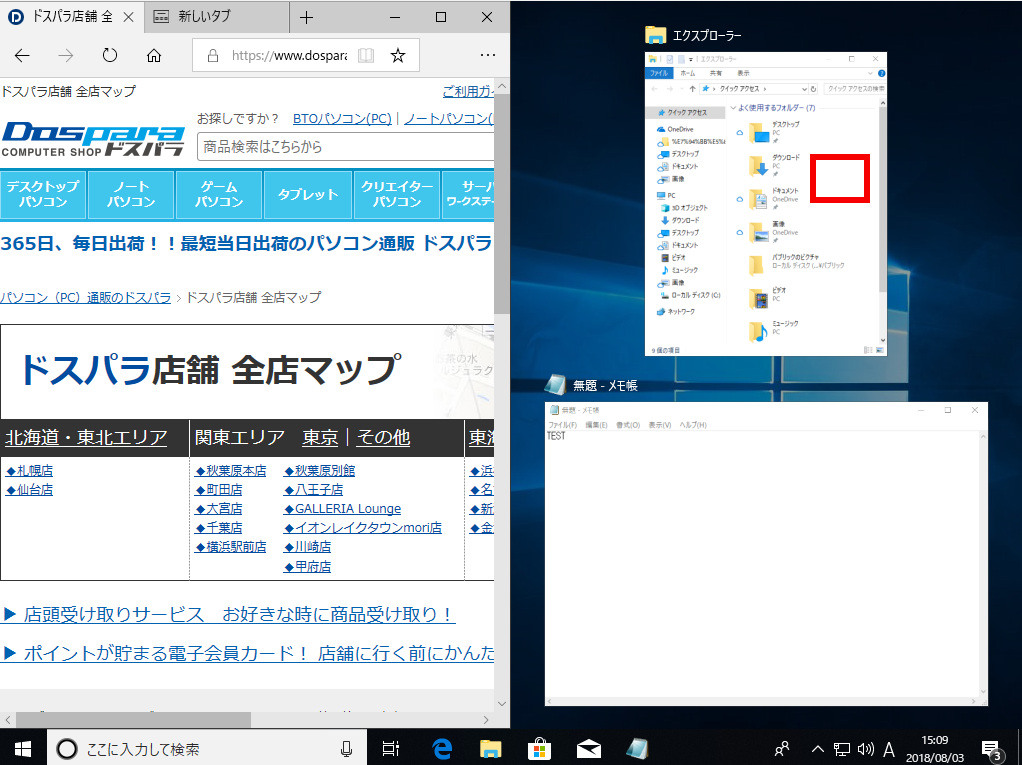1022x765 pixels.
Task: Refresh the Dospara page
Action: click(x=110, y=56)
